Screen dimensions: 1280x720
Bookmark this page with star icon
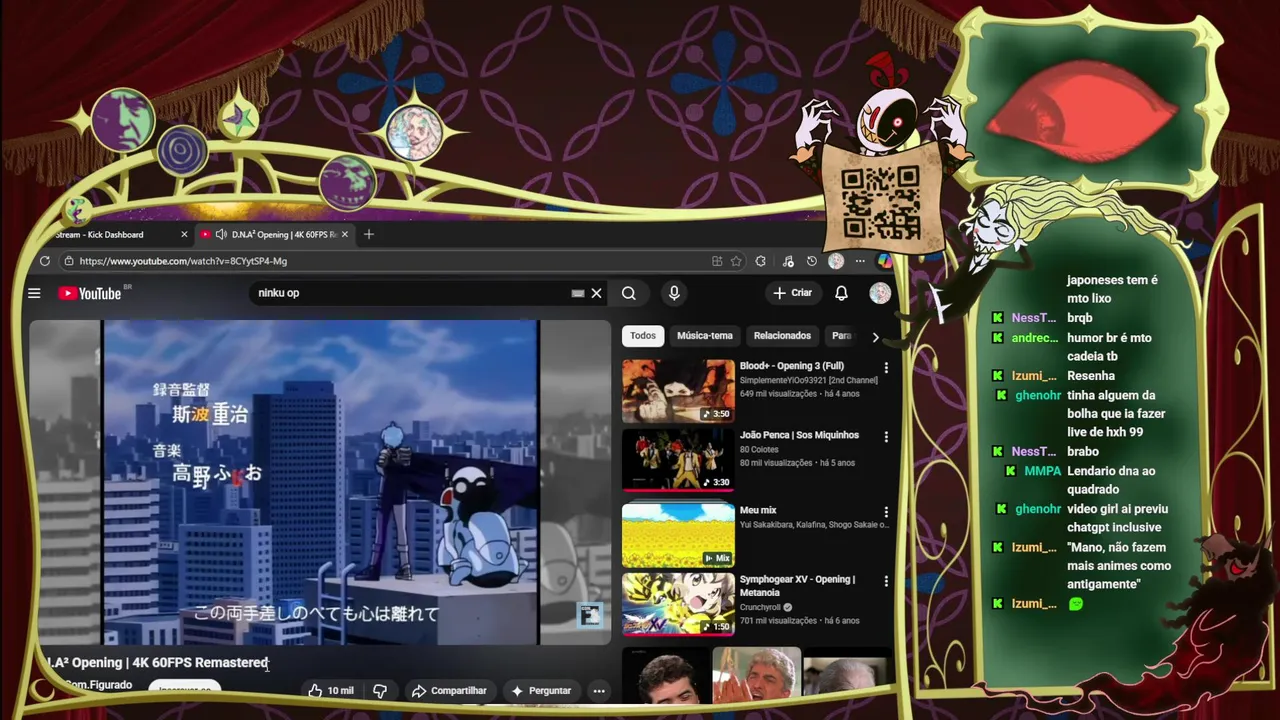point(736,261)
